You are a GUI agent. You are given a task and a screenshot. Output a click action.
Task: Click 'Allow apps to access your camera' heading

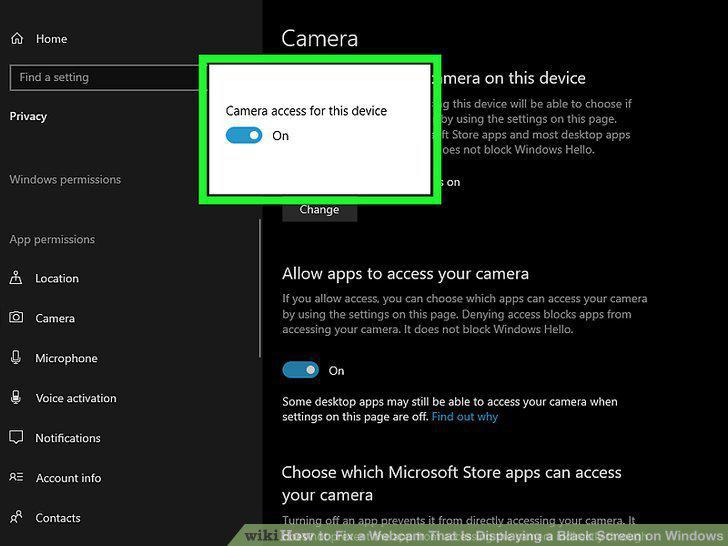(405, 274)
